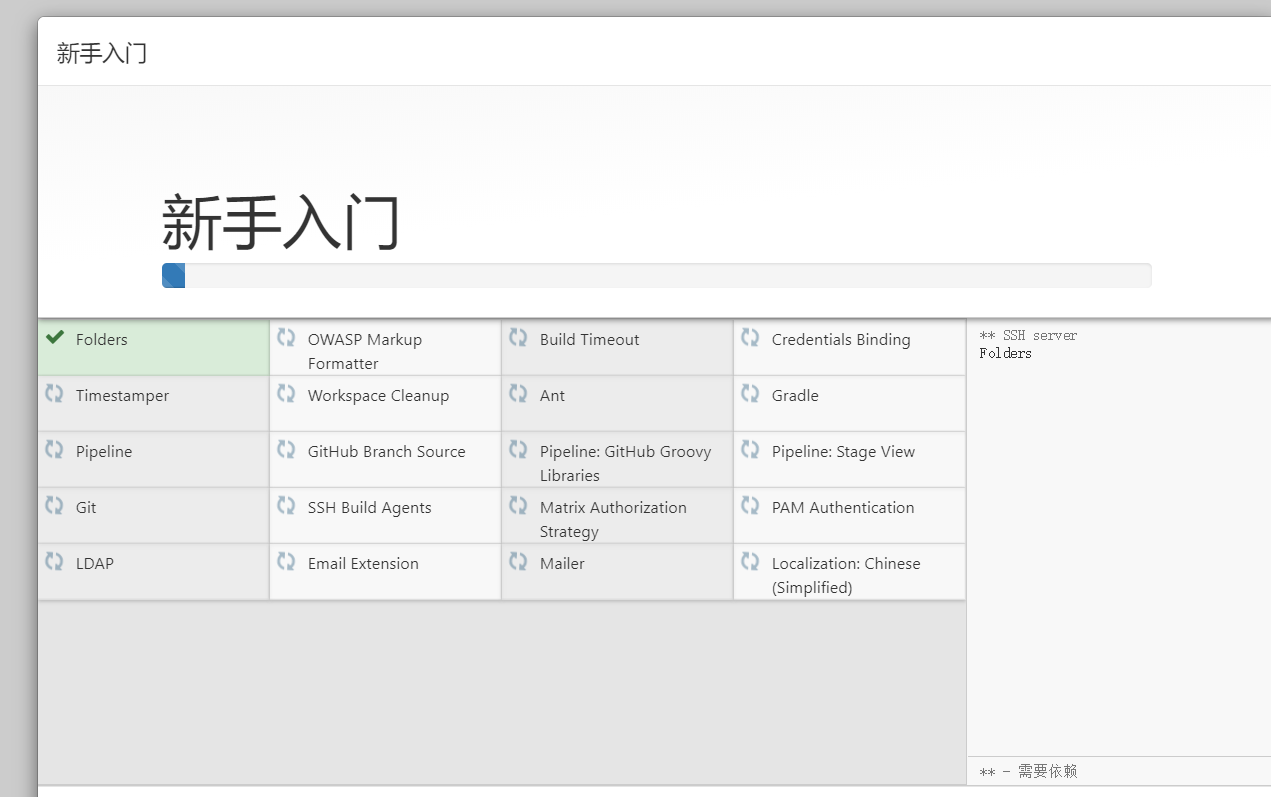
Task: Click the spinner icon beside OWASP Markup Formatter
Action: click(286, 338)
